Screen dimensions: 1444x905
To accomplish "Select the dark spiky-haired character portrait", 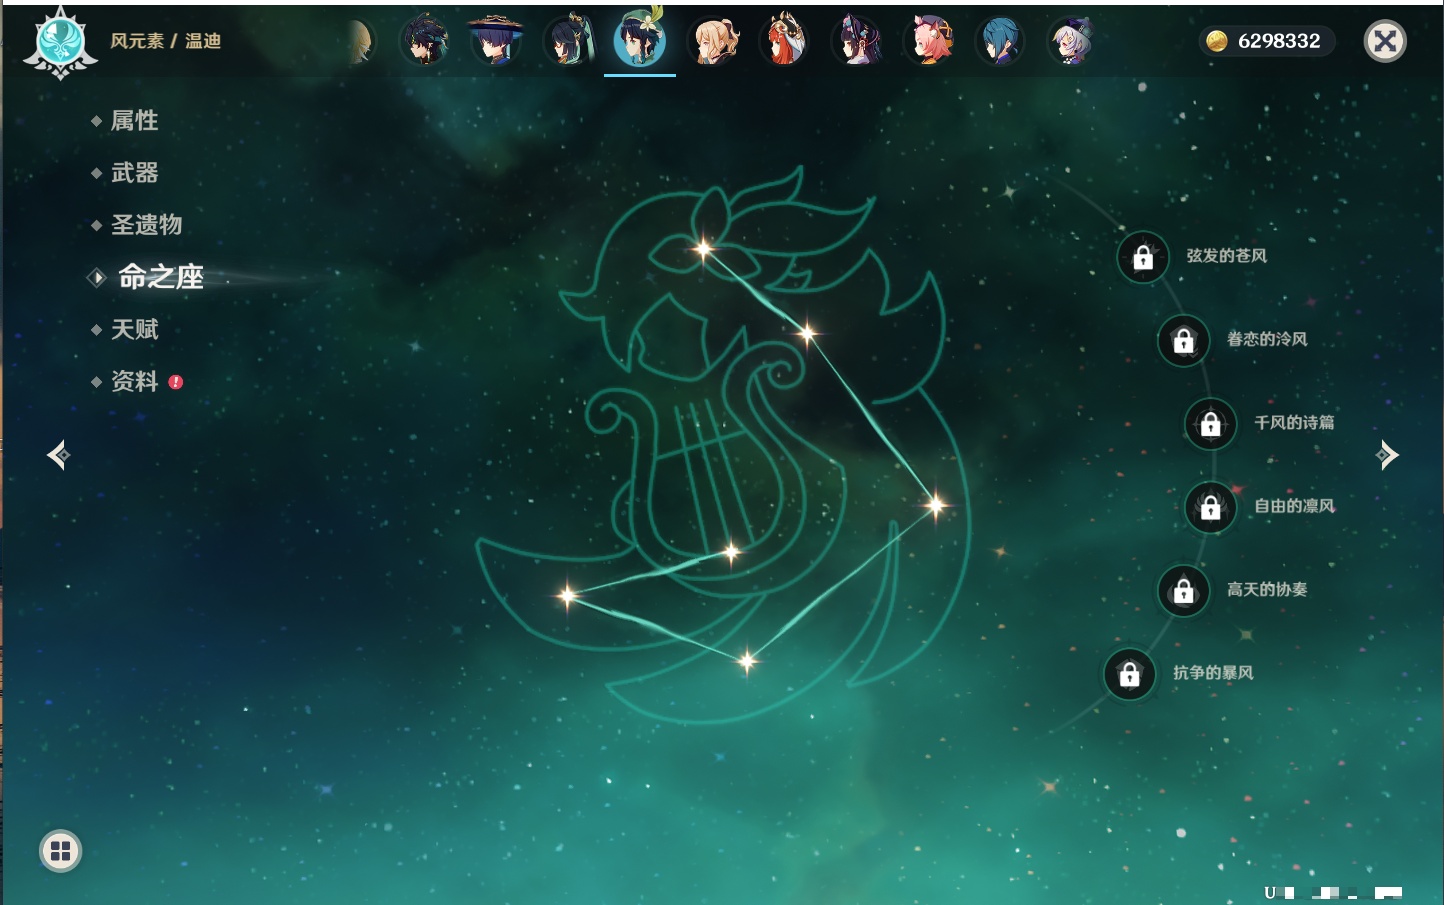I will coord(424,42).
